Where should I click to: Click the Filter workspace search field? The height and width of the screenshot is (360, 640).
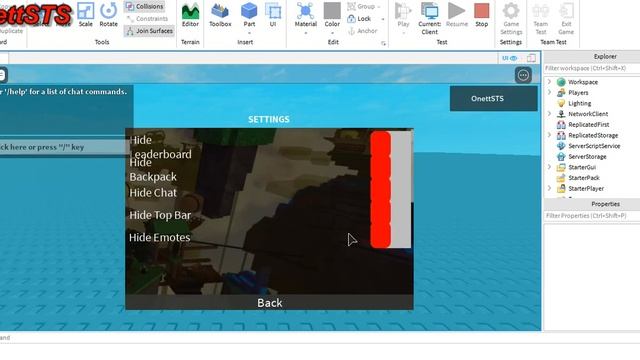click(592, 68)
